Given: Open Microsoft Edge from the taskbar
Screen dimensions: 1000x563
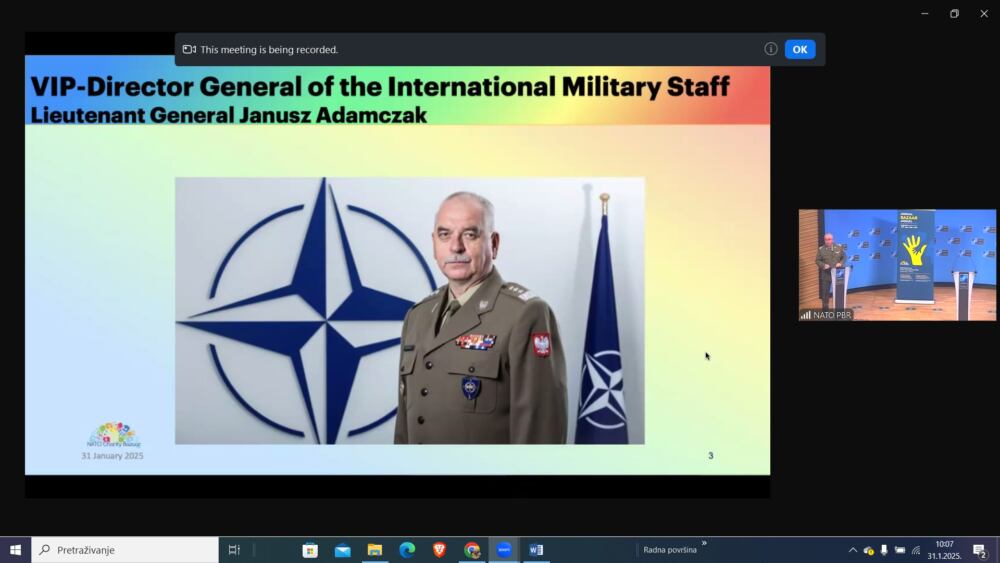Looking at the screenshot, I should click(407, 549).
